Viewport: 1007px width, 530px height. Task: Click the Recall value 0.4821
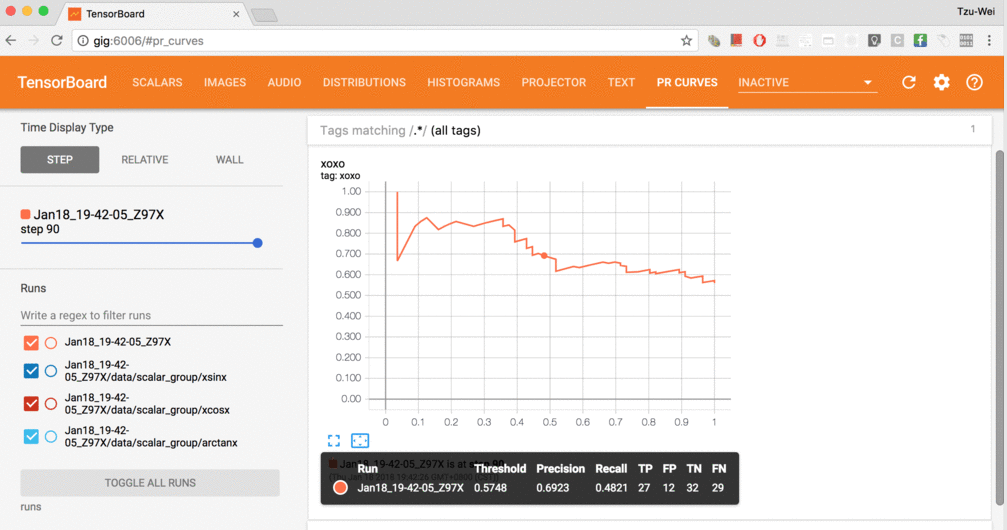[611, 488]
